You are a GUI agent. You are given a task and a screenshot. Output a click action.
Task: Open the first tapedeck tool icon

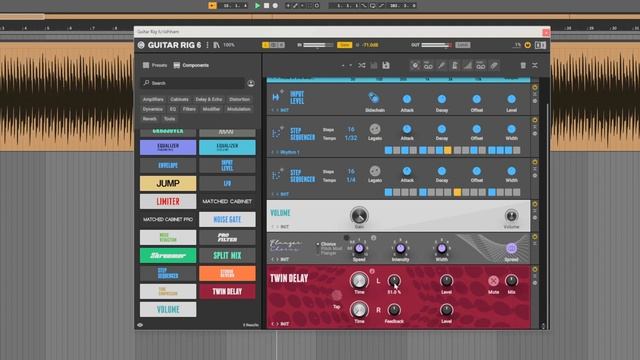[x=428, y=65]
